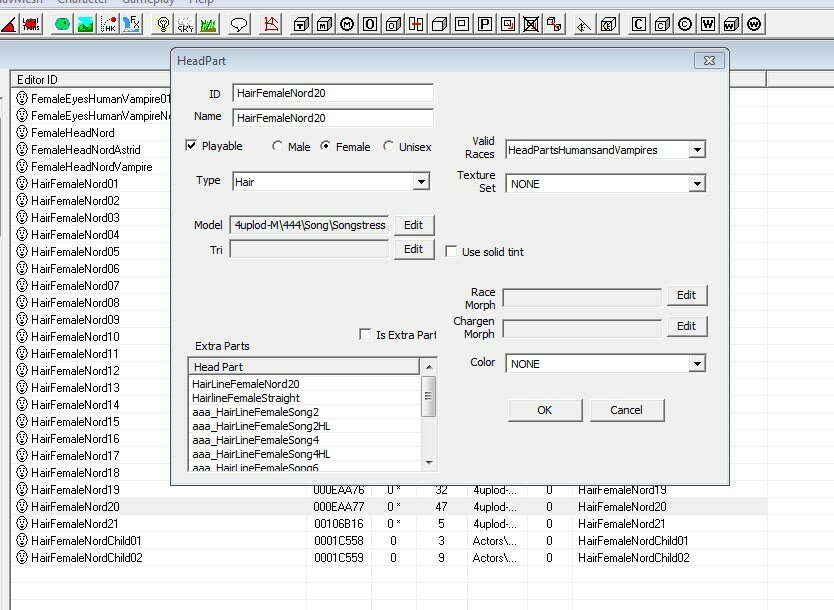Open the Color dropdown
This screenshot has width=834, height=610.
click(697, 364)
